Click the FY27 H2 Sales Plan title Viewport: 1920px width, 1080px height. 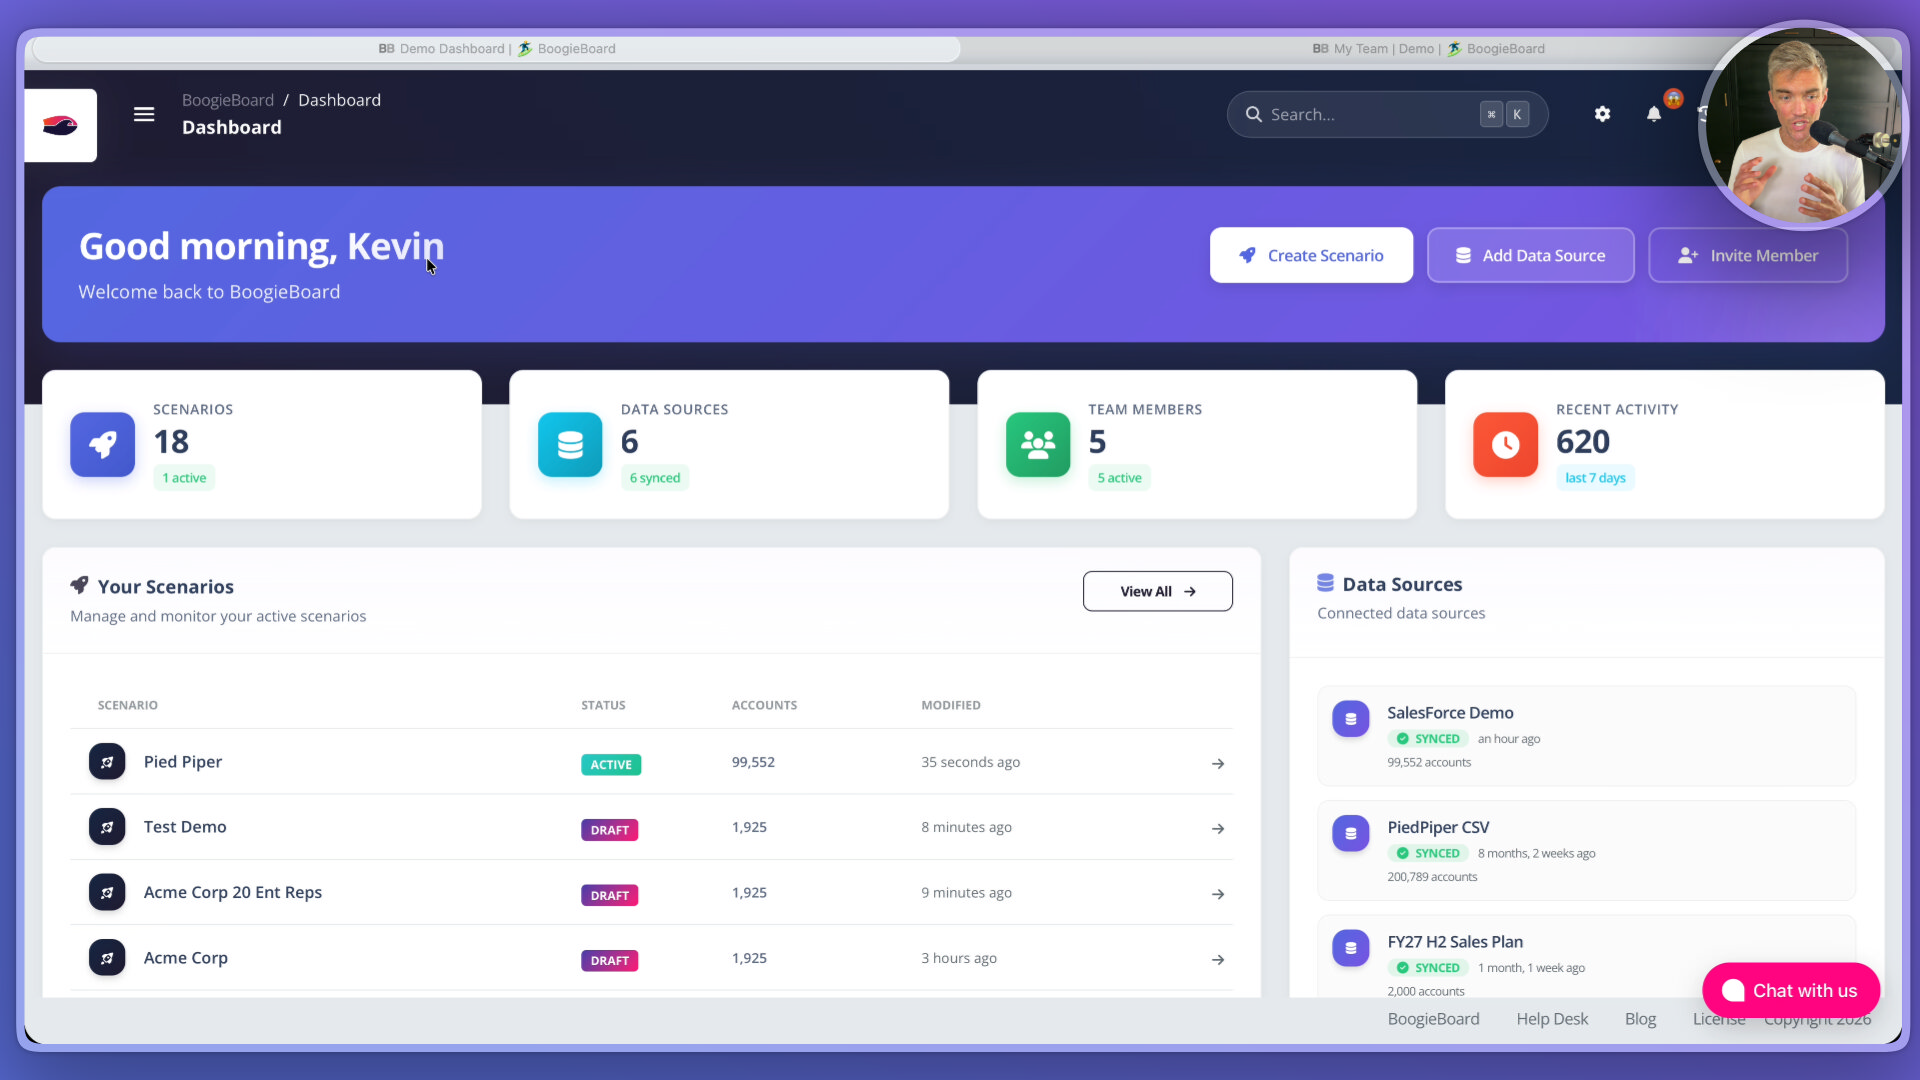(1455, 942)
